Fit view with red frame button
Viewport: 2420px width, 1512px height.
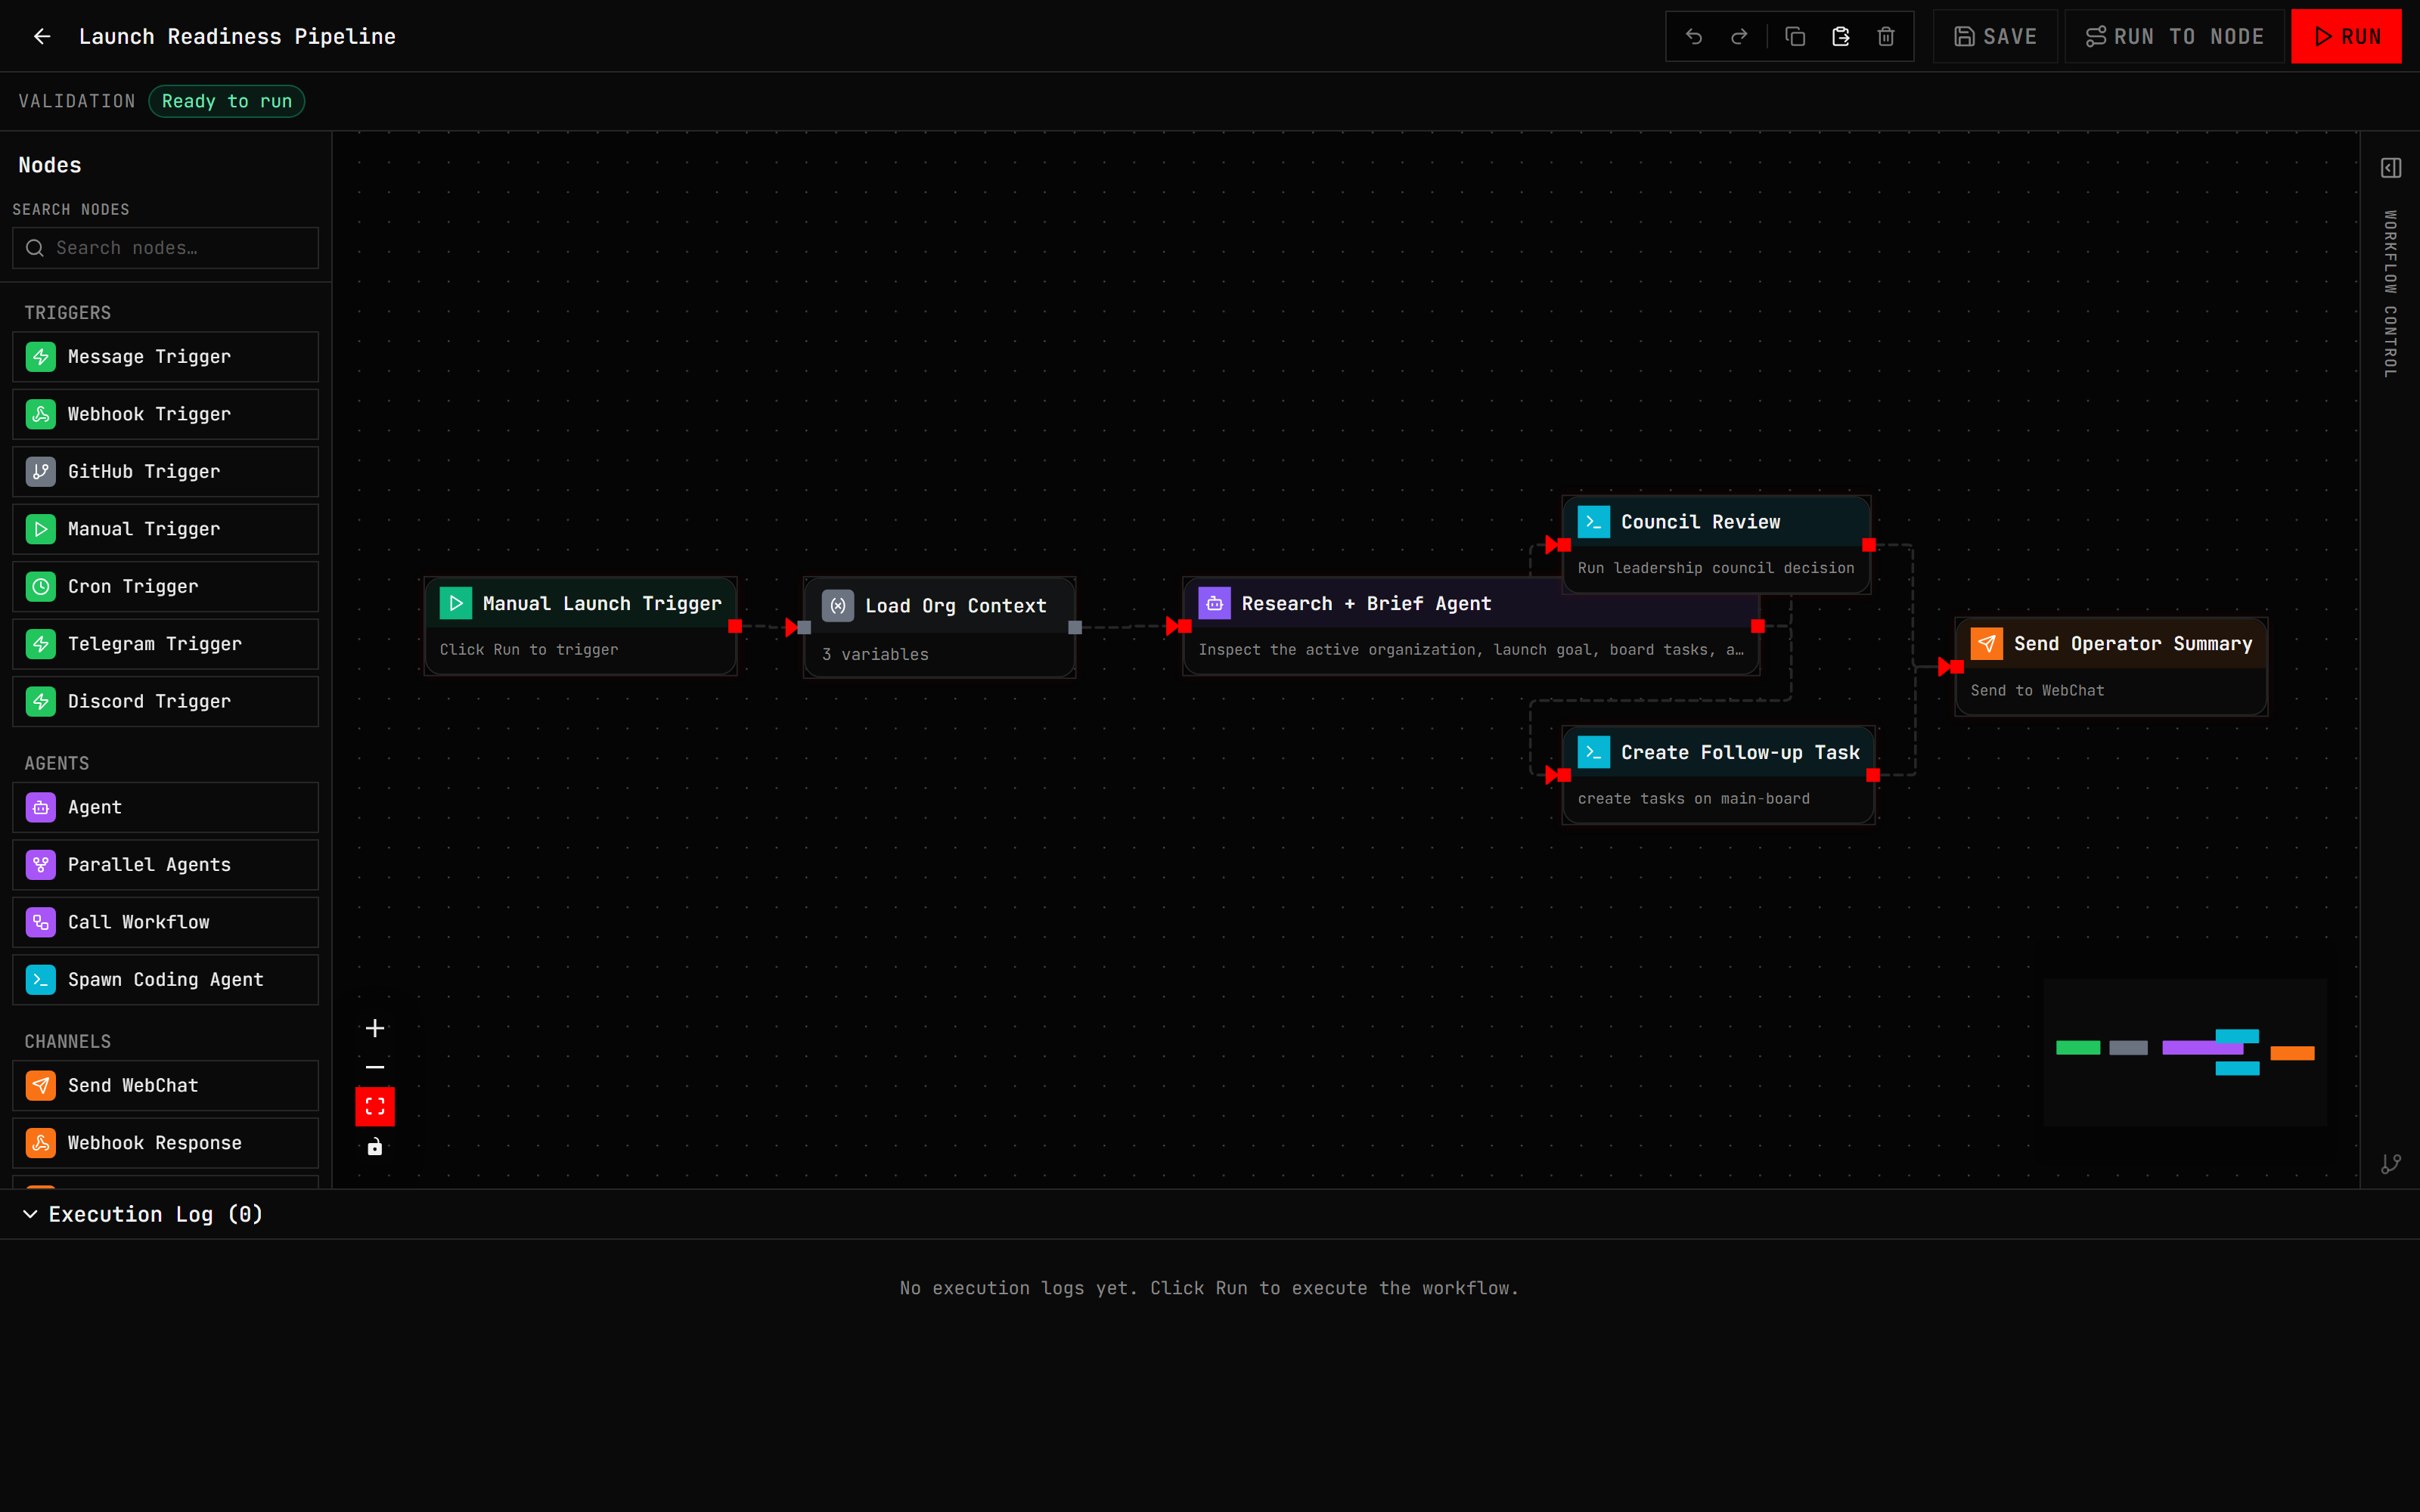tap(375, 1106)
